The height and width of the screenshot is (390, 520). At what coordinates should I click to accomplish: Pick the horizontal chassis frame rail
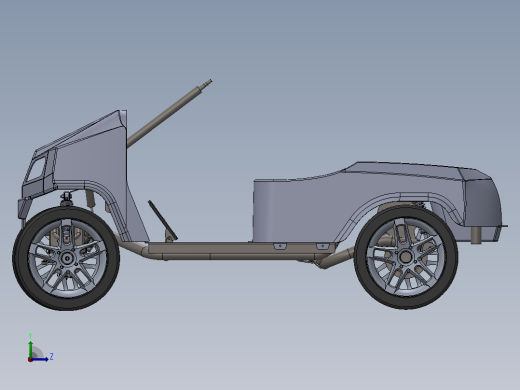coord(240,251)
